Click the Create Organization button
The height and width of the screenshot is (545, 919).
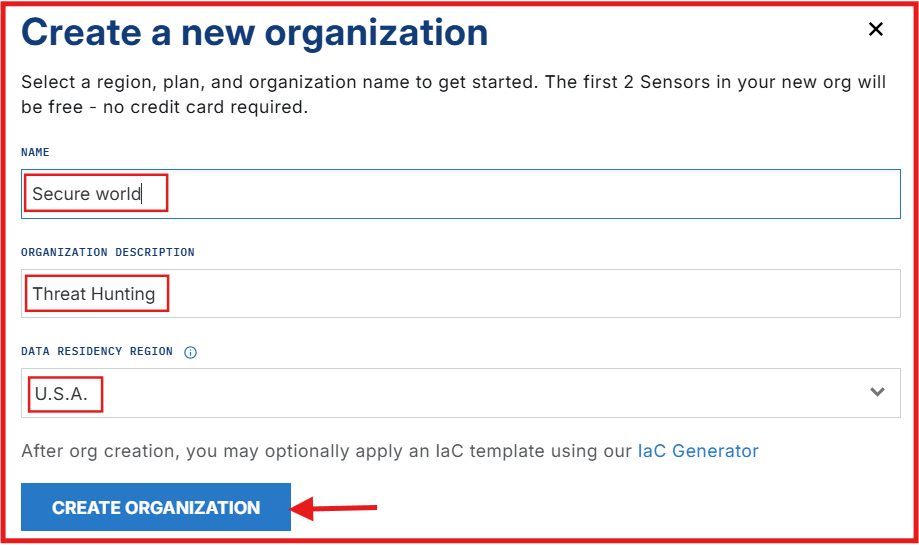coord(156,507)
